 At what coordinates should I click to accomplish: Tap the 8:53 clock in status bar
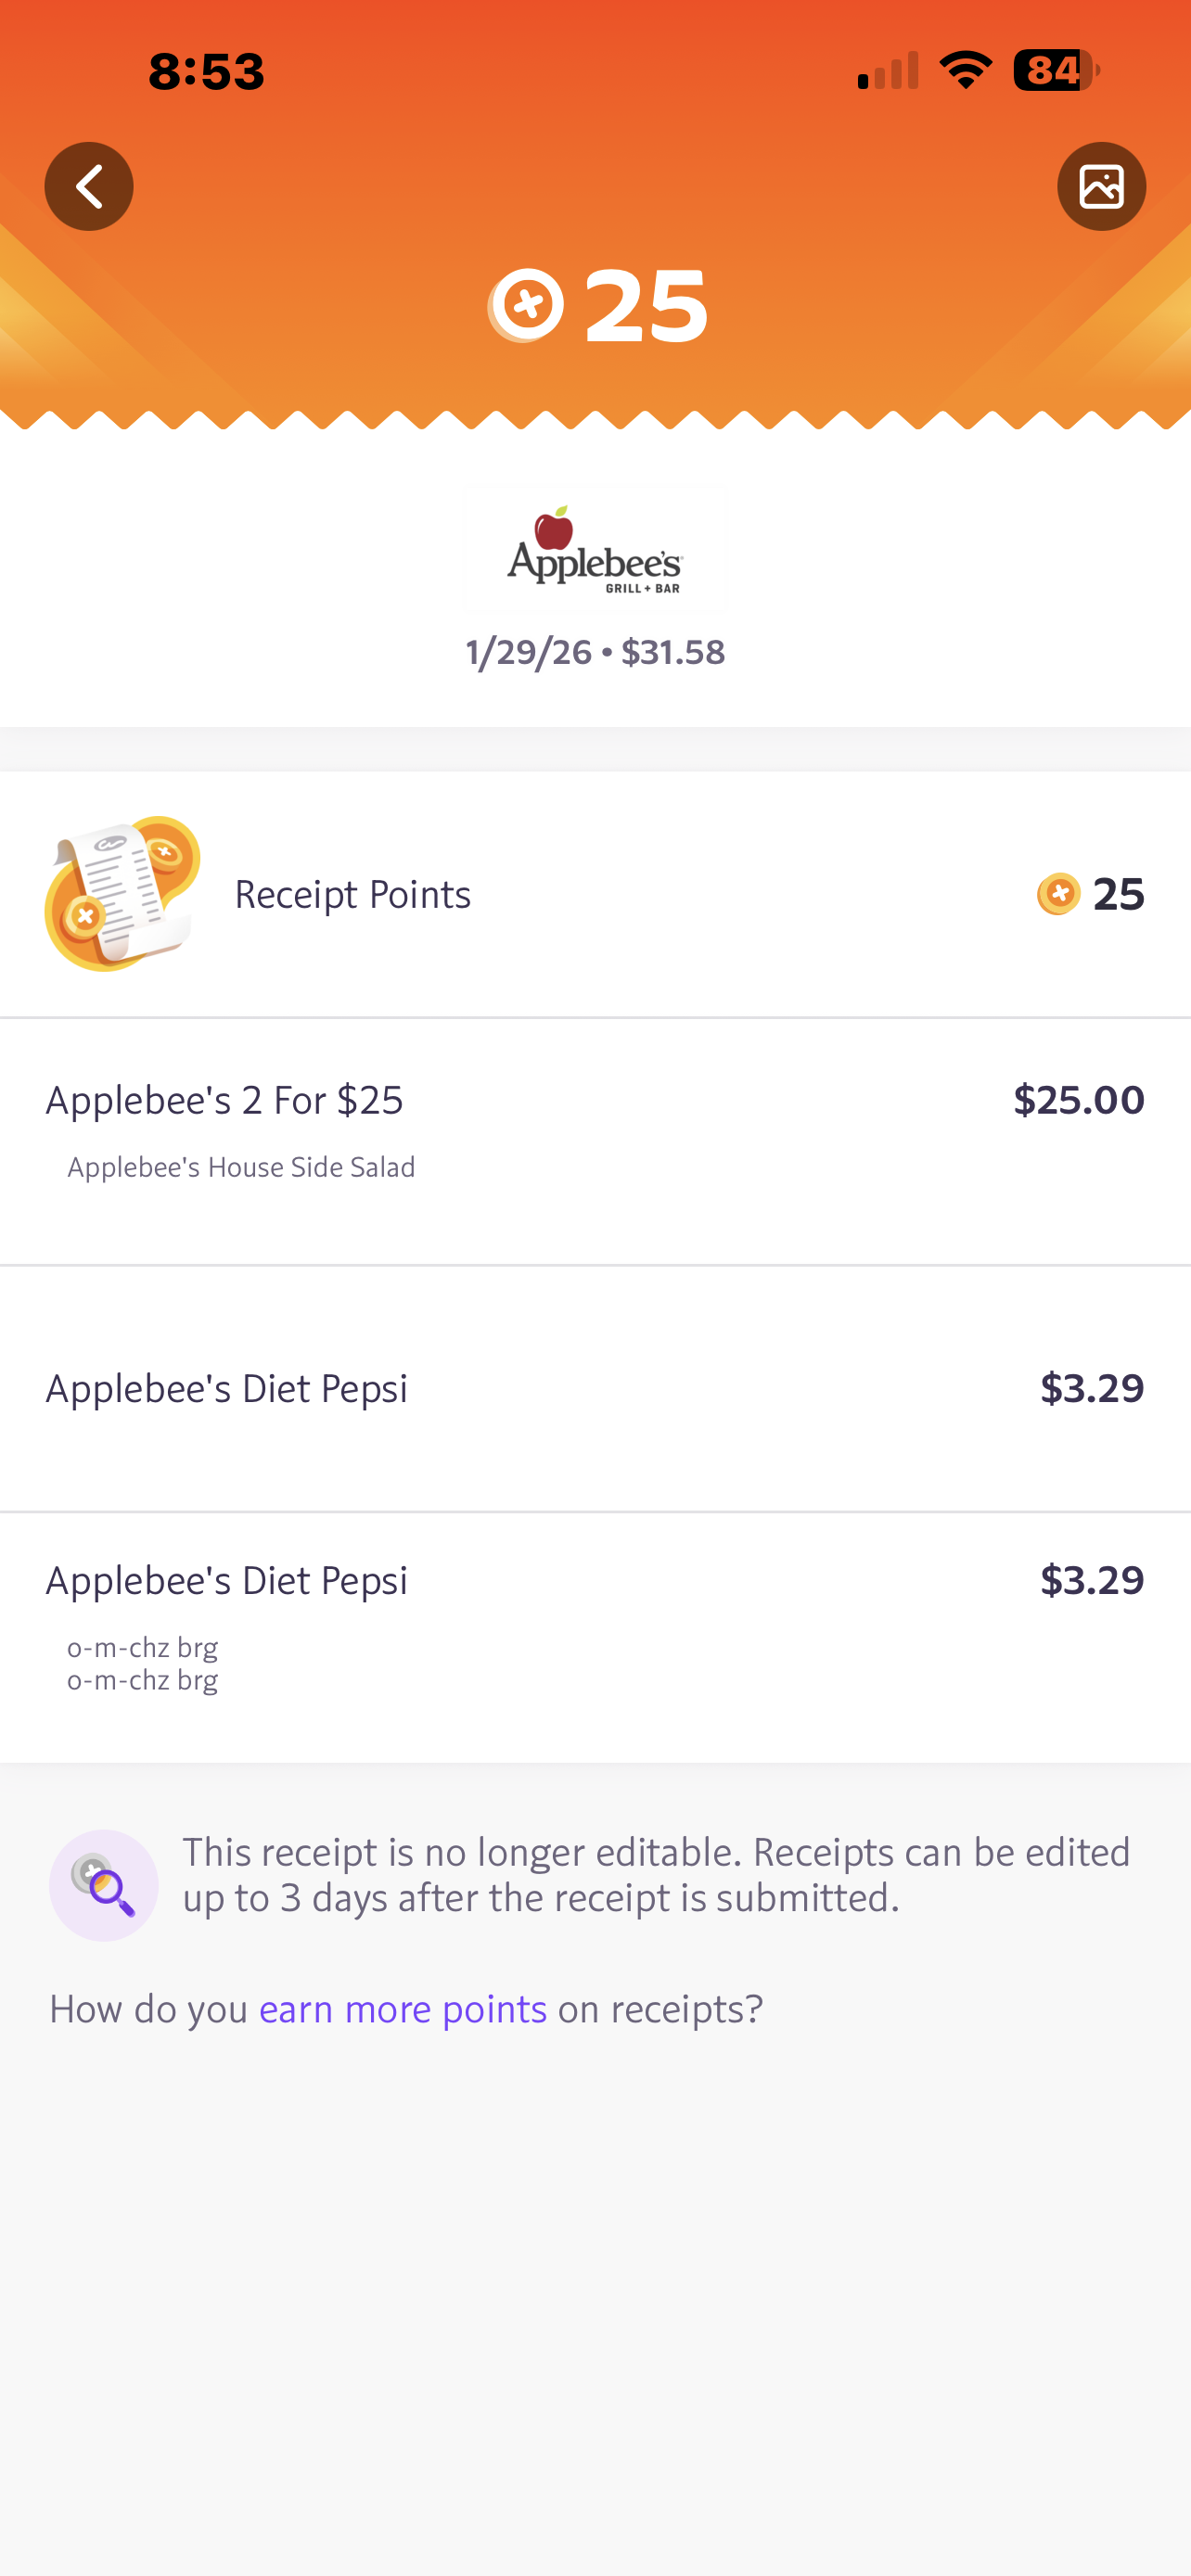tap(207, 72)
